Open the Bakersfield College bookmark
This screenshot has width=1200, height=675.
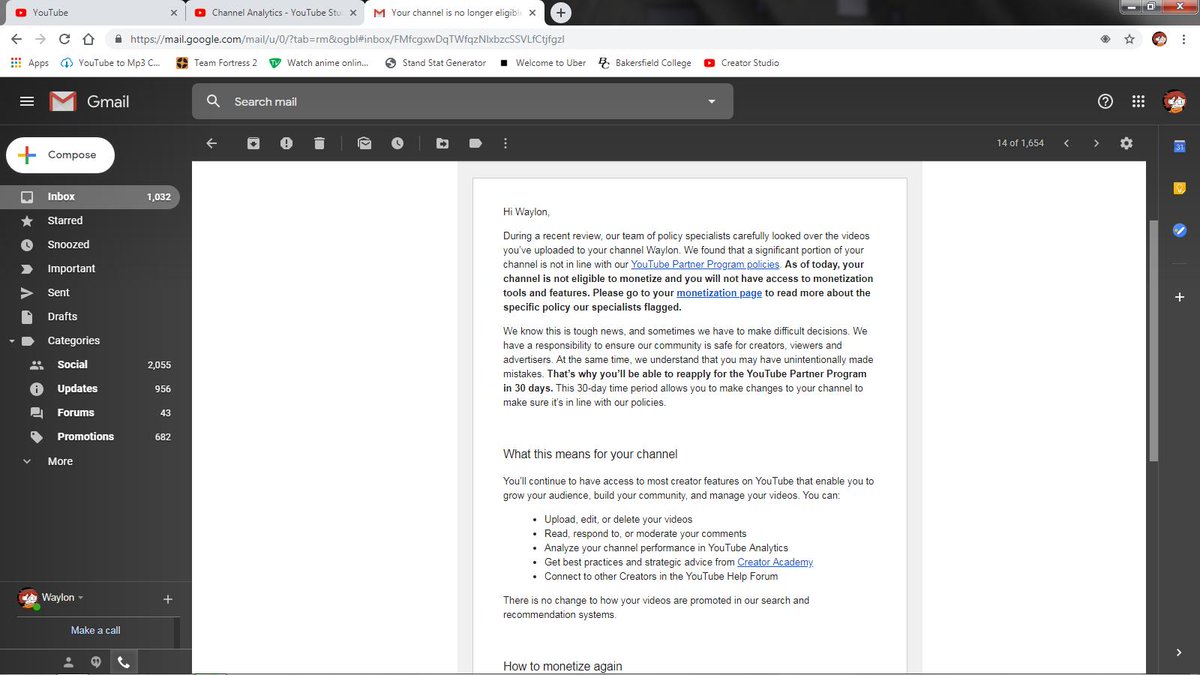click(645, 63)
